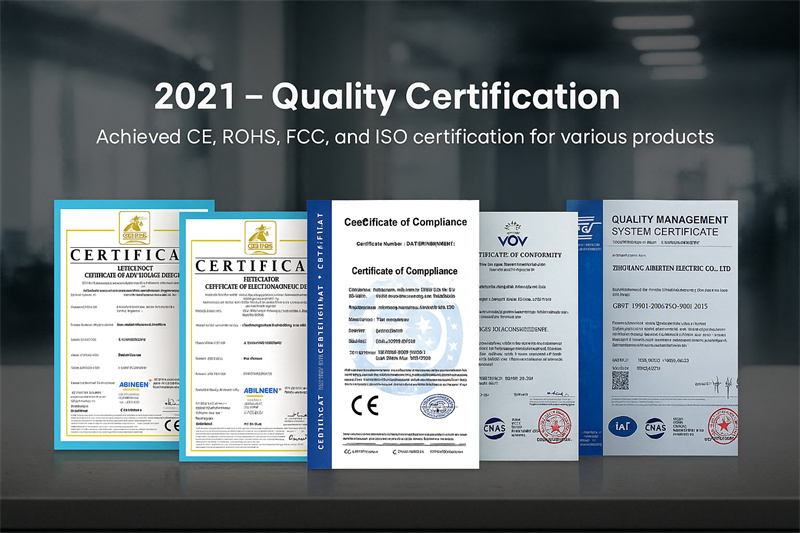Click the QR code on quality management certificate
The height and width of the screenshot is (533, 800).
pyautogui.click(x=620, y=380)
